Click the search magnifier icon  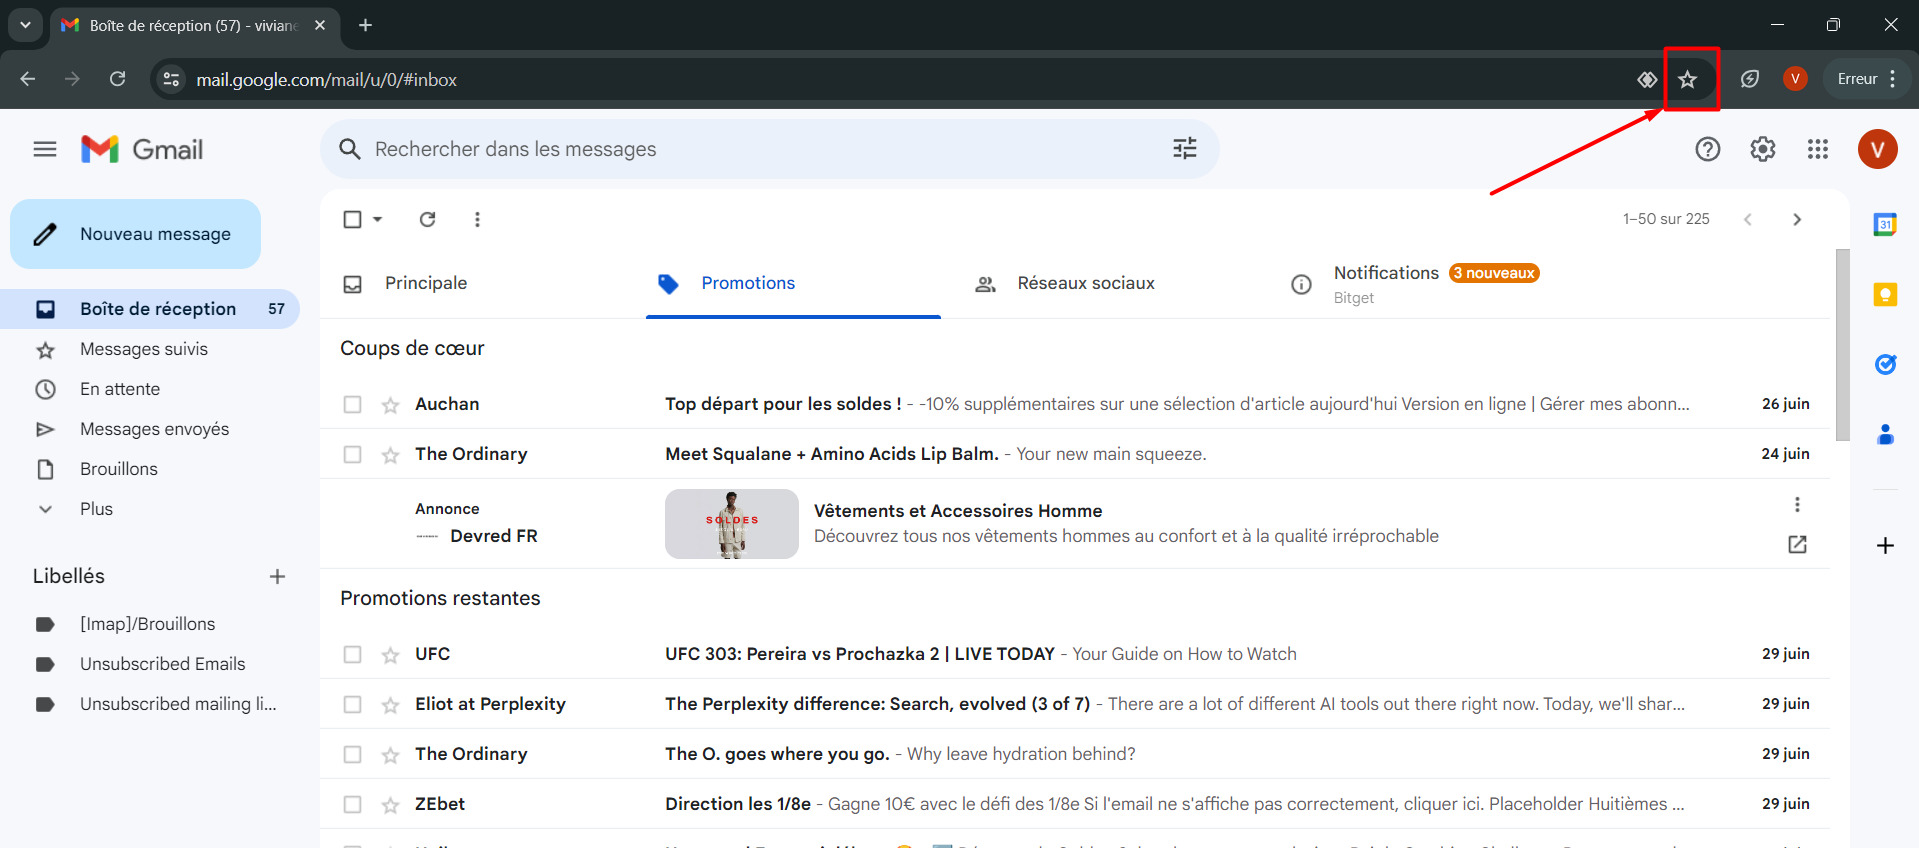[349, 149]
